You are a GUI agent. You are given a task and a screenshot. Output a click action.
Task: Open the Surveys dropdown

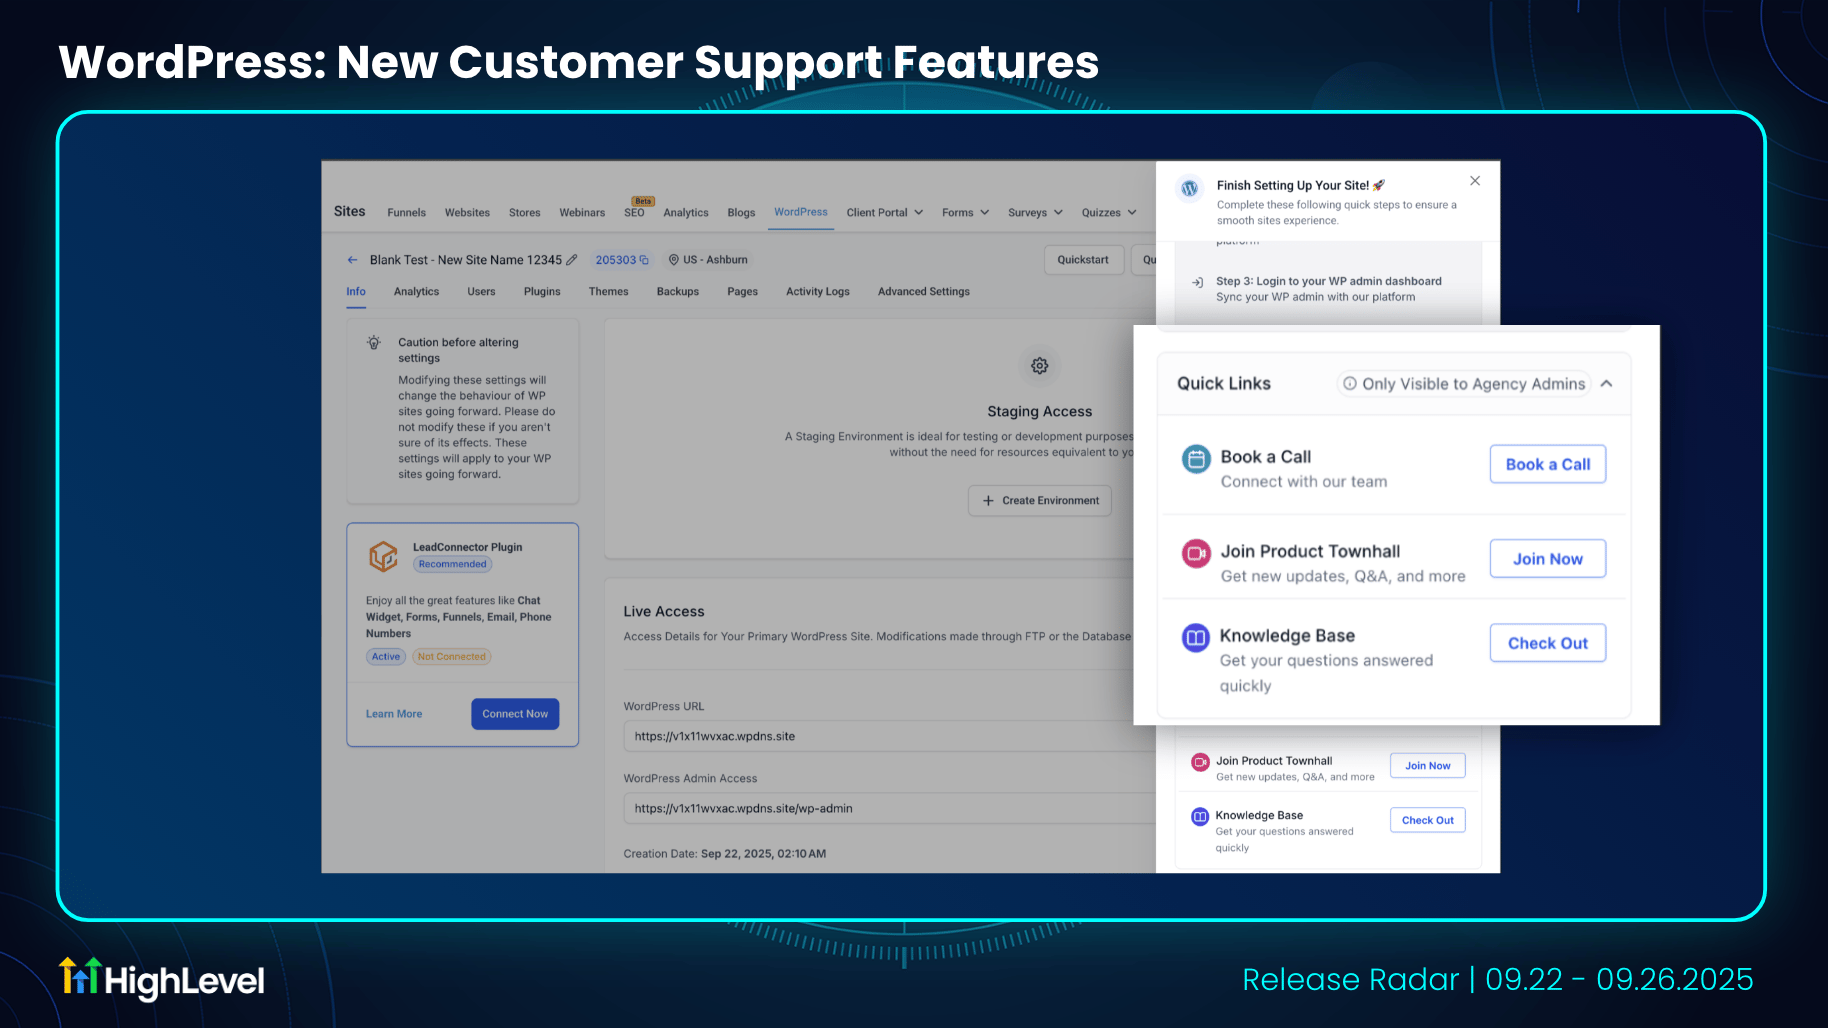click(x=1036, y=213)
